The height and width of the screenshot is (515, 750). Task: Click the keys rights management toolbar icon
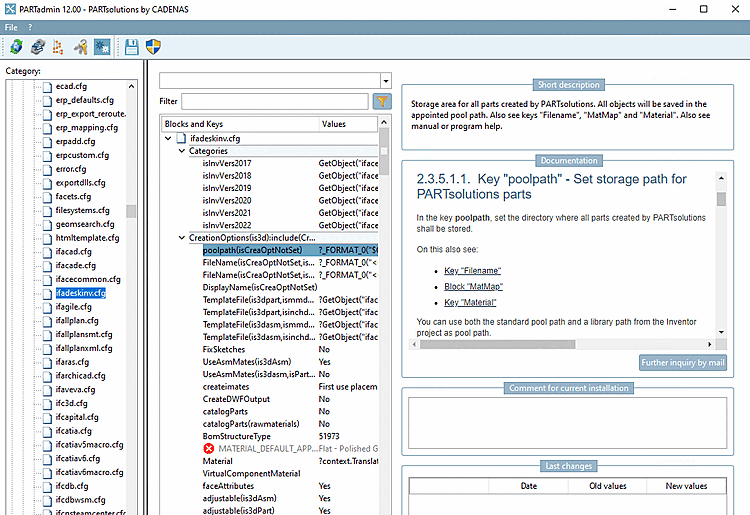[80, 46]
